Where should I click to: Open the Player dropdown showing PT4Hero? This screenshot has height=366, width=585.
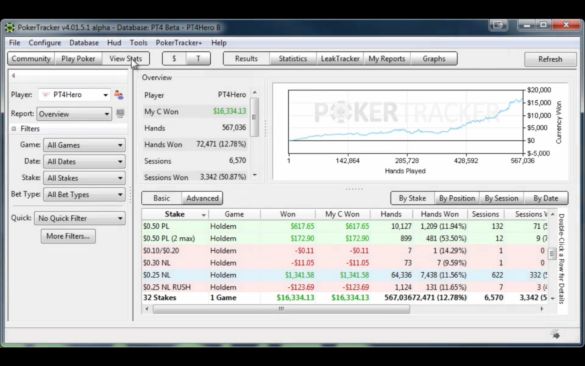(74, 95)
